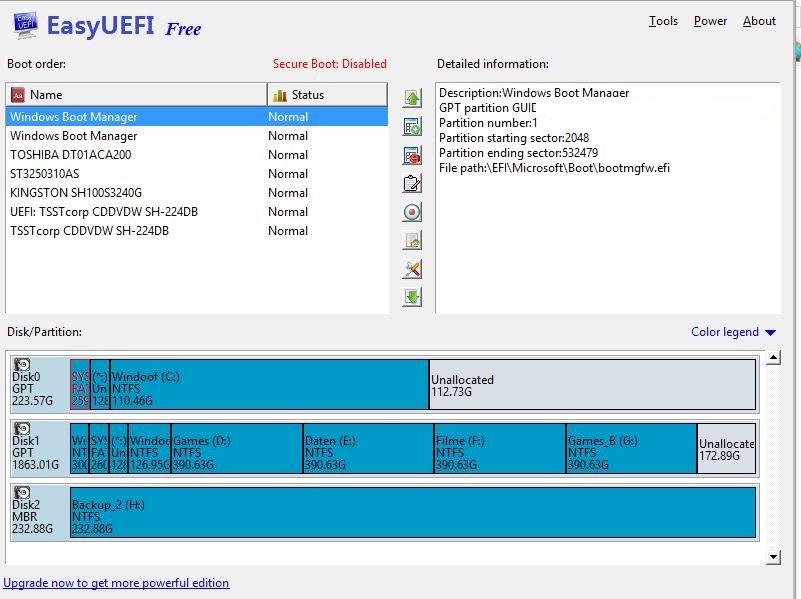Viewport: 801px width, 599px height.
Task: Click the Secure Boot: Disabled text
Action: pyautogui.click(x=329, y=64)
